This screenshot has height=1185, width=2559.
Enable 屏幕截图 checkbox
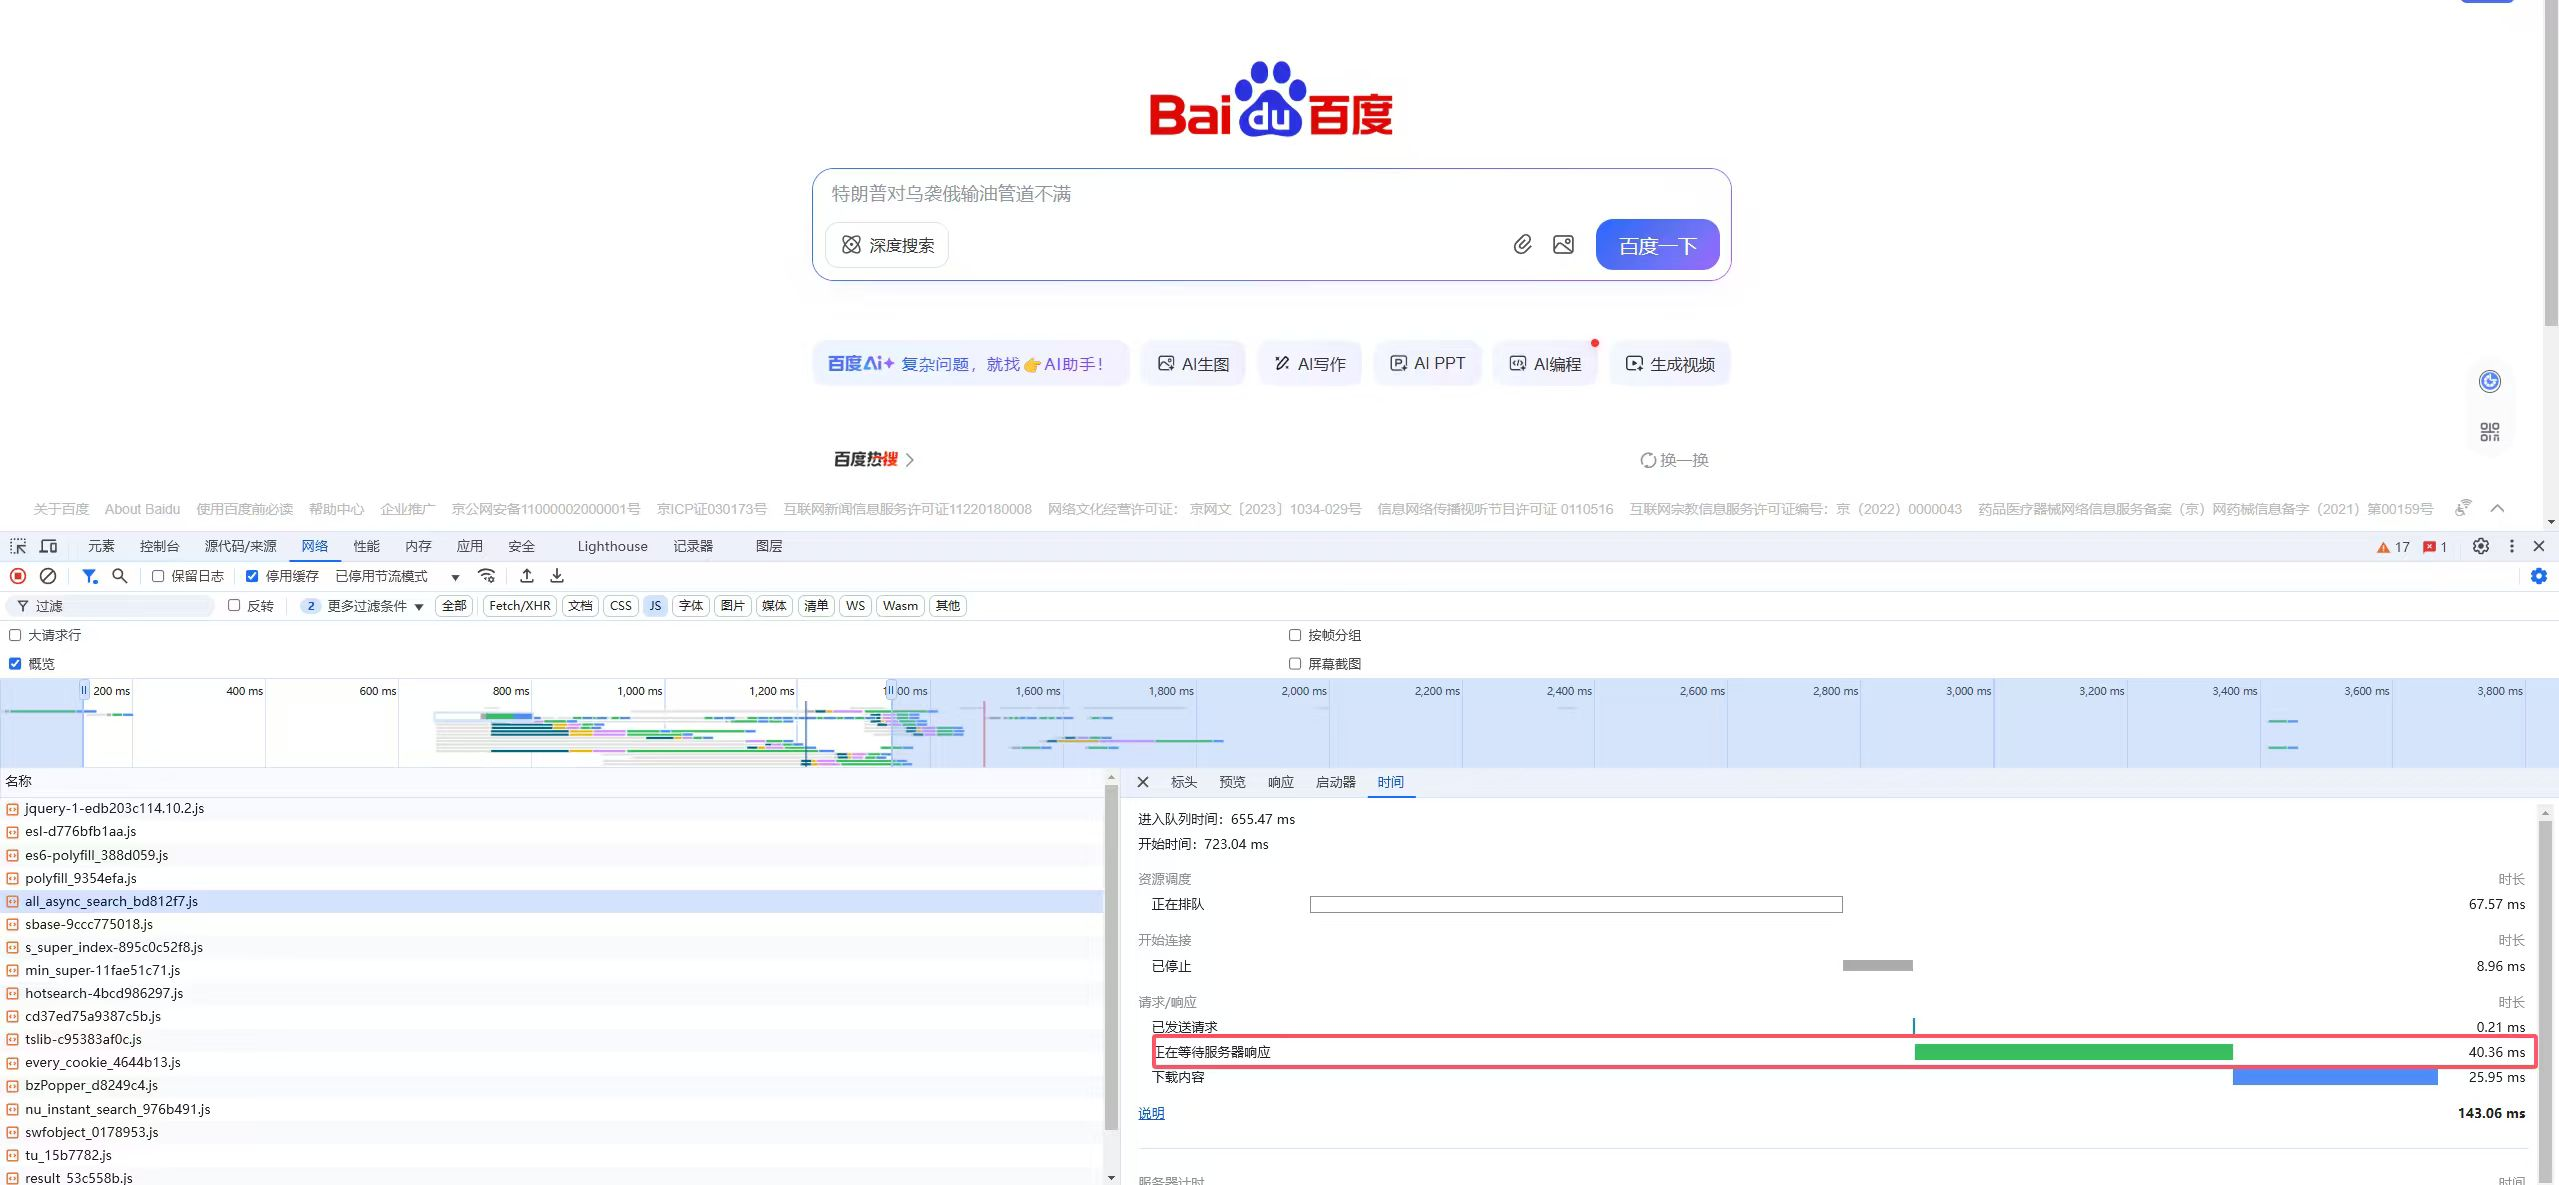click(x=1295, y=663)
